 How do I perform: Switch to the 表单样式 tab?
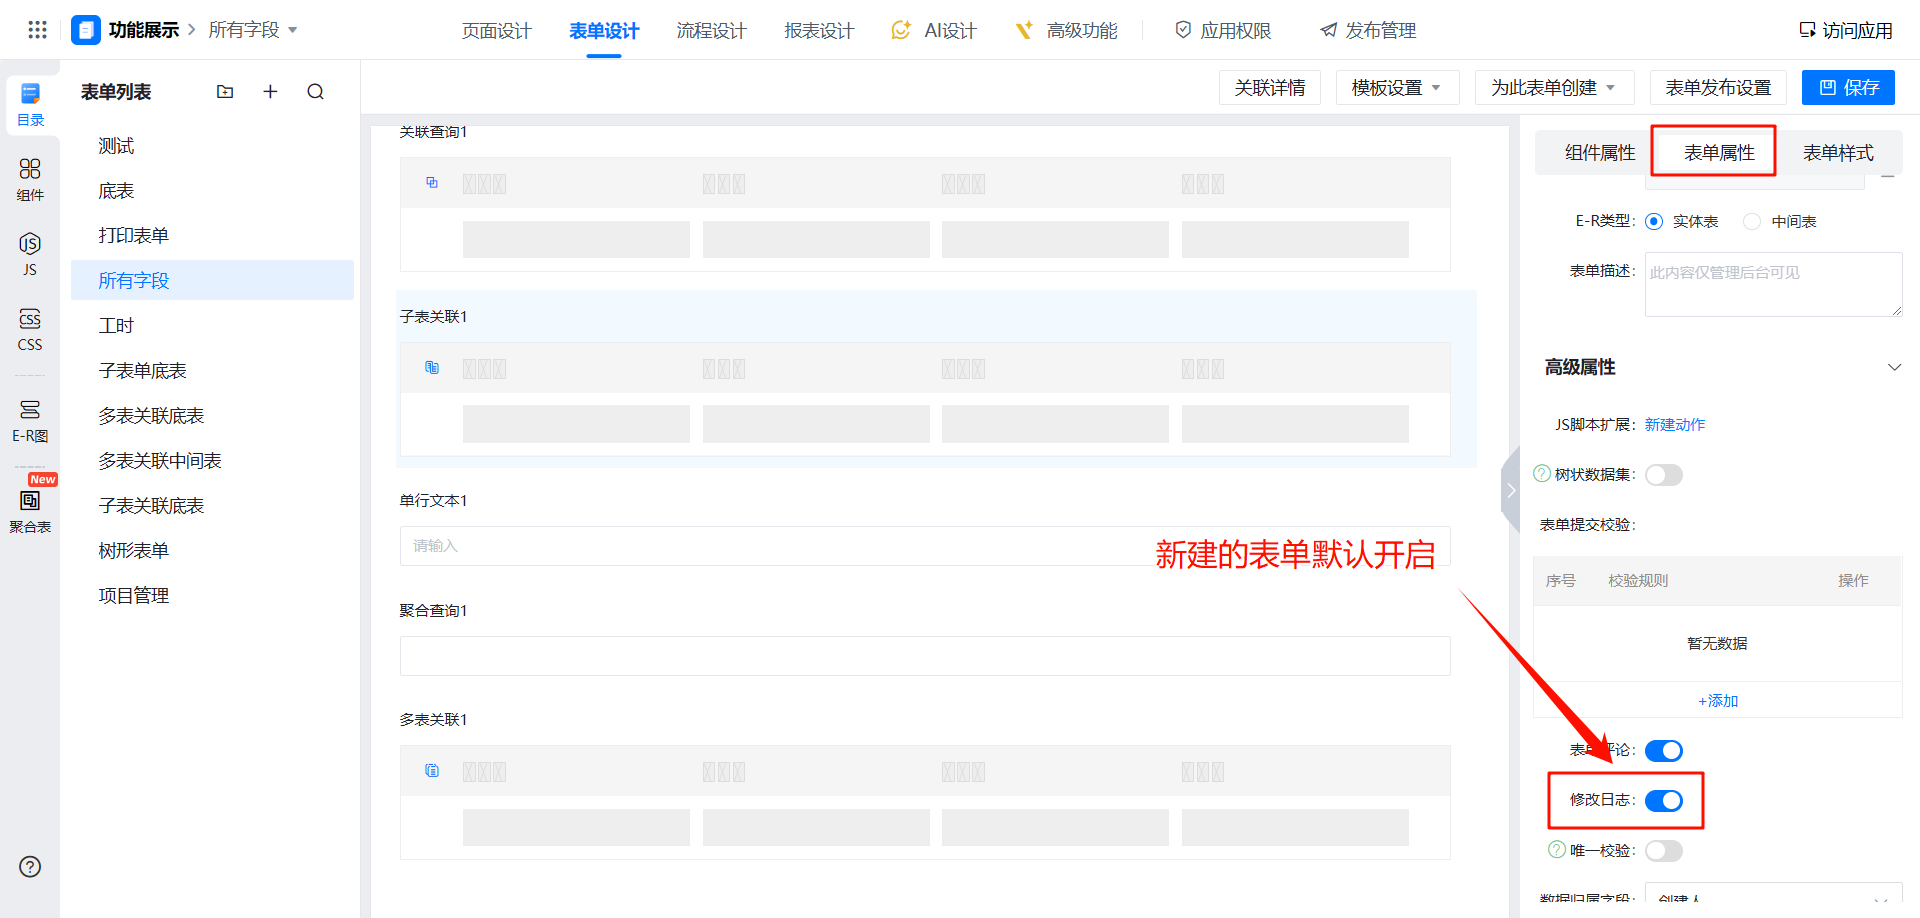[x=1838, y=153]
